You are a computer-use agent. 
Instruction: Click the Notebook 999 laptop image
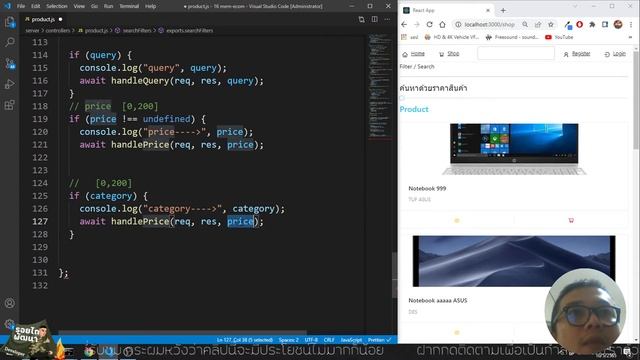[x=514, y=149]
